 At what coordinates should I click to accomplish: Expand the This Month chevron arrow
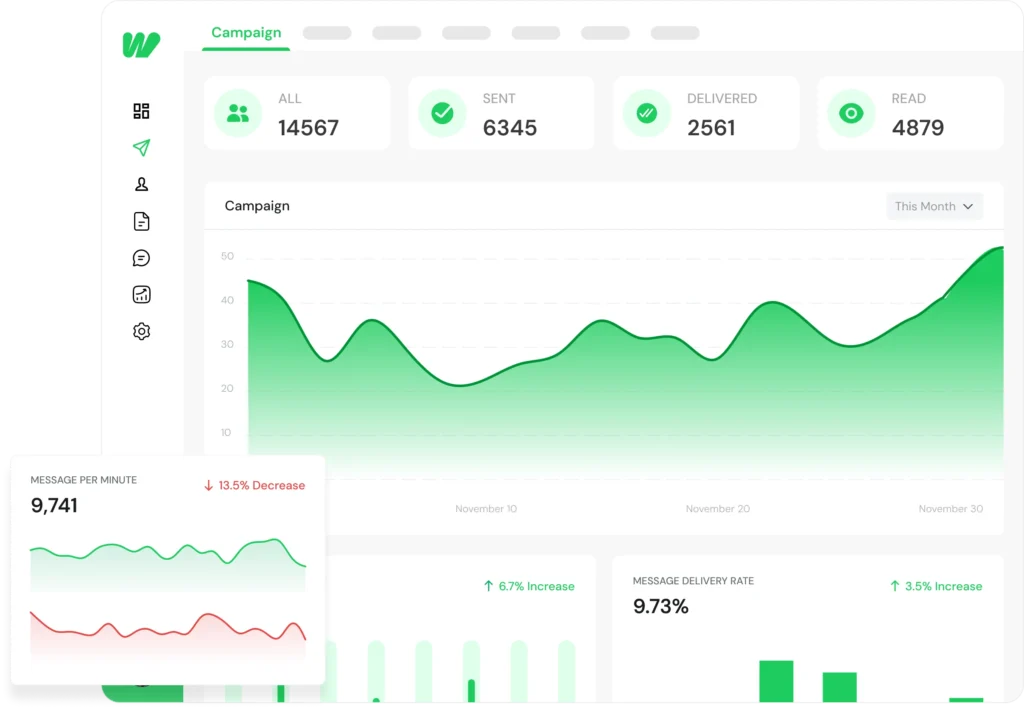coord(968,206)
